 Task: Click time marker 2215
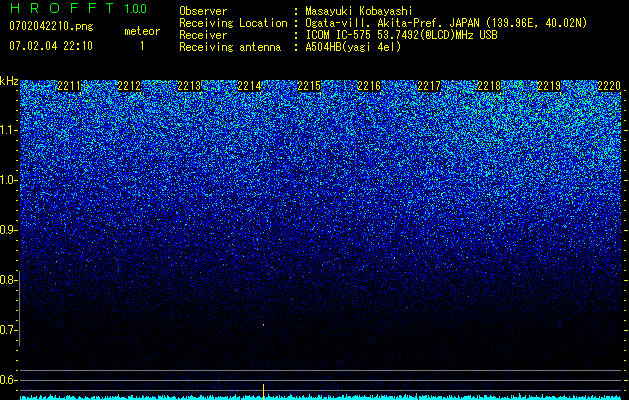point(309,86)
